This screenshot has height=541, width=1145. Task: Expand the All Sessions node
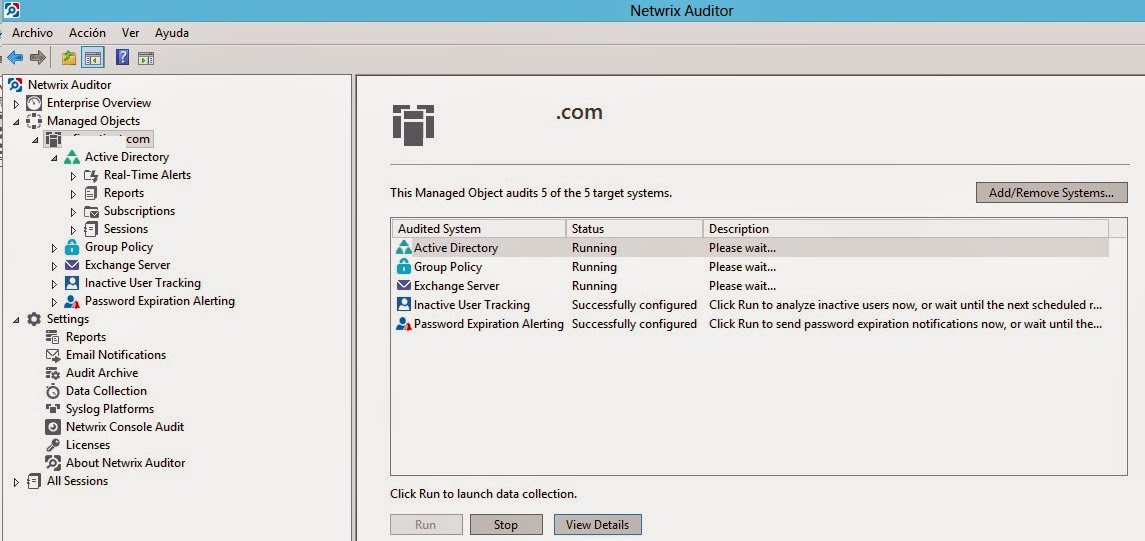(16, 482)
